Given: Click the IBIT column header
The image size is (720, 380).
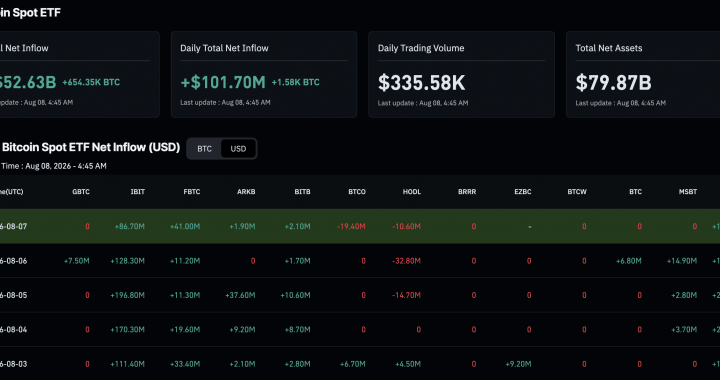Looking at the screenshot, I should 138,192.
